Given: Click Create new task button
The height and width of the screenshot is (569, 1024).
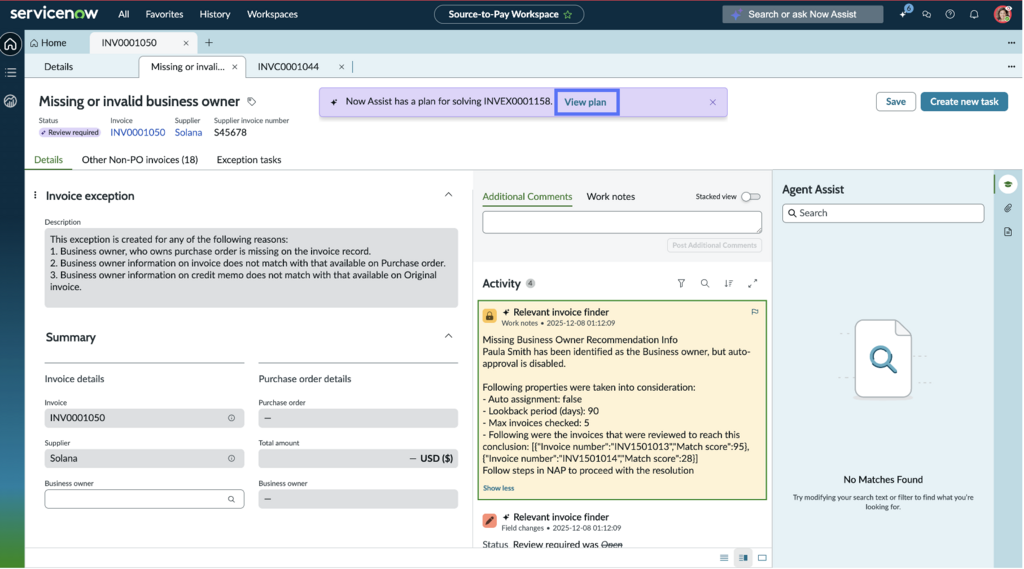Looking at the screenshot, I should click(x=964, y=101).
